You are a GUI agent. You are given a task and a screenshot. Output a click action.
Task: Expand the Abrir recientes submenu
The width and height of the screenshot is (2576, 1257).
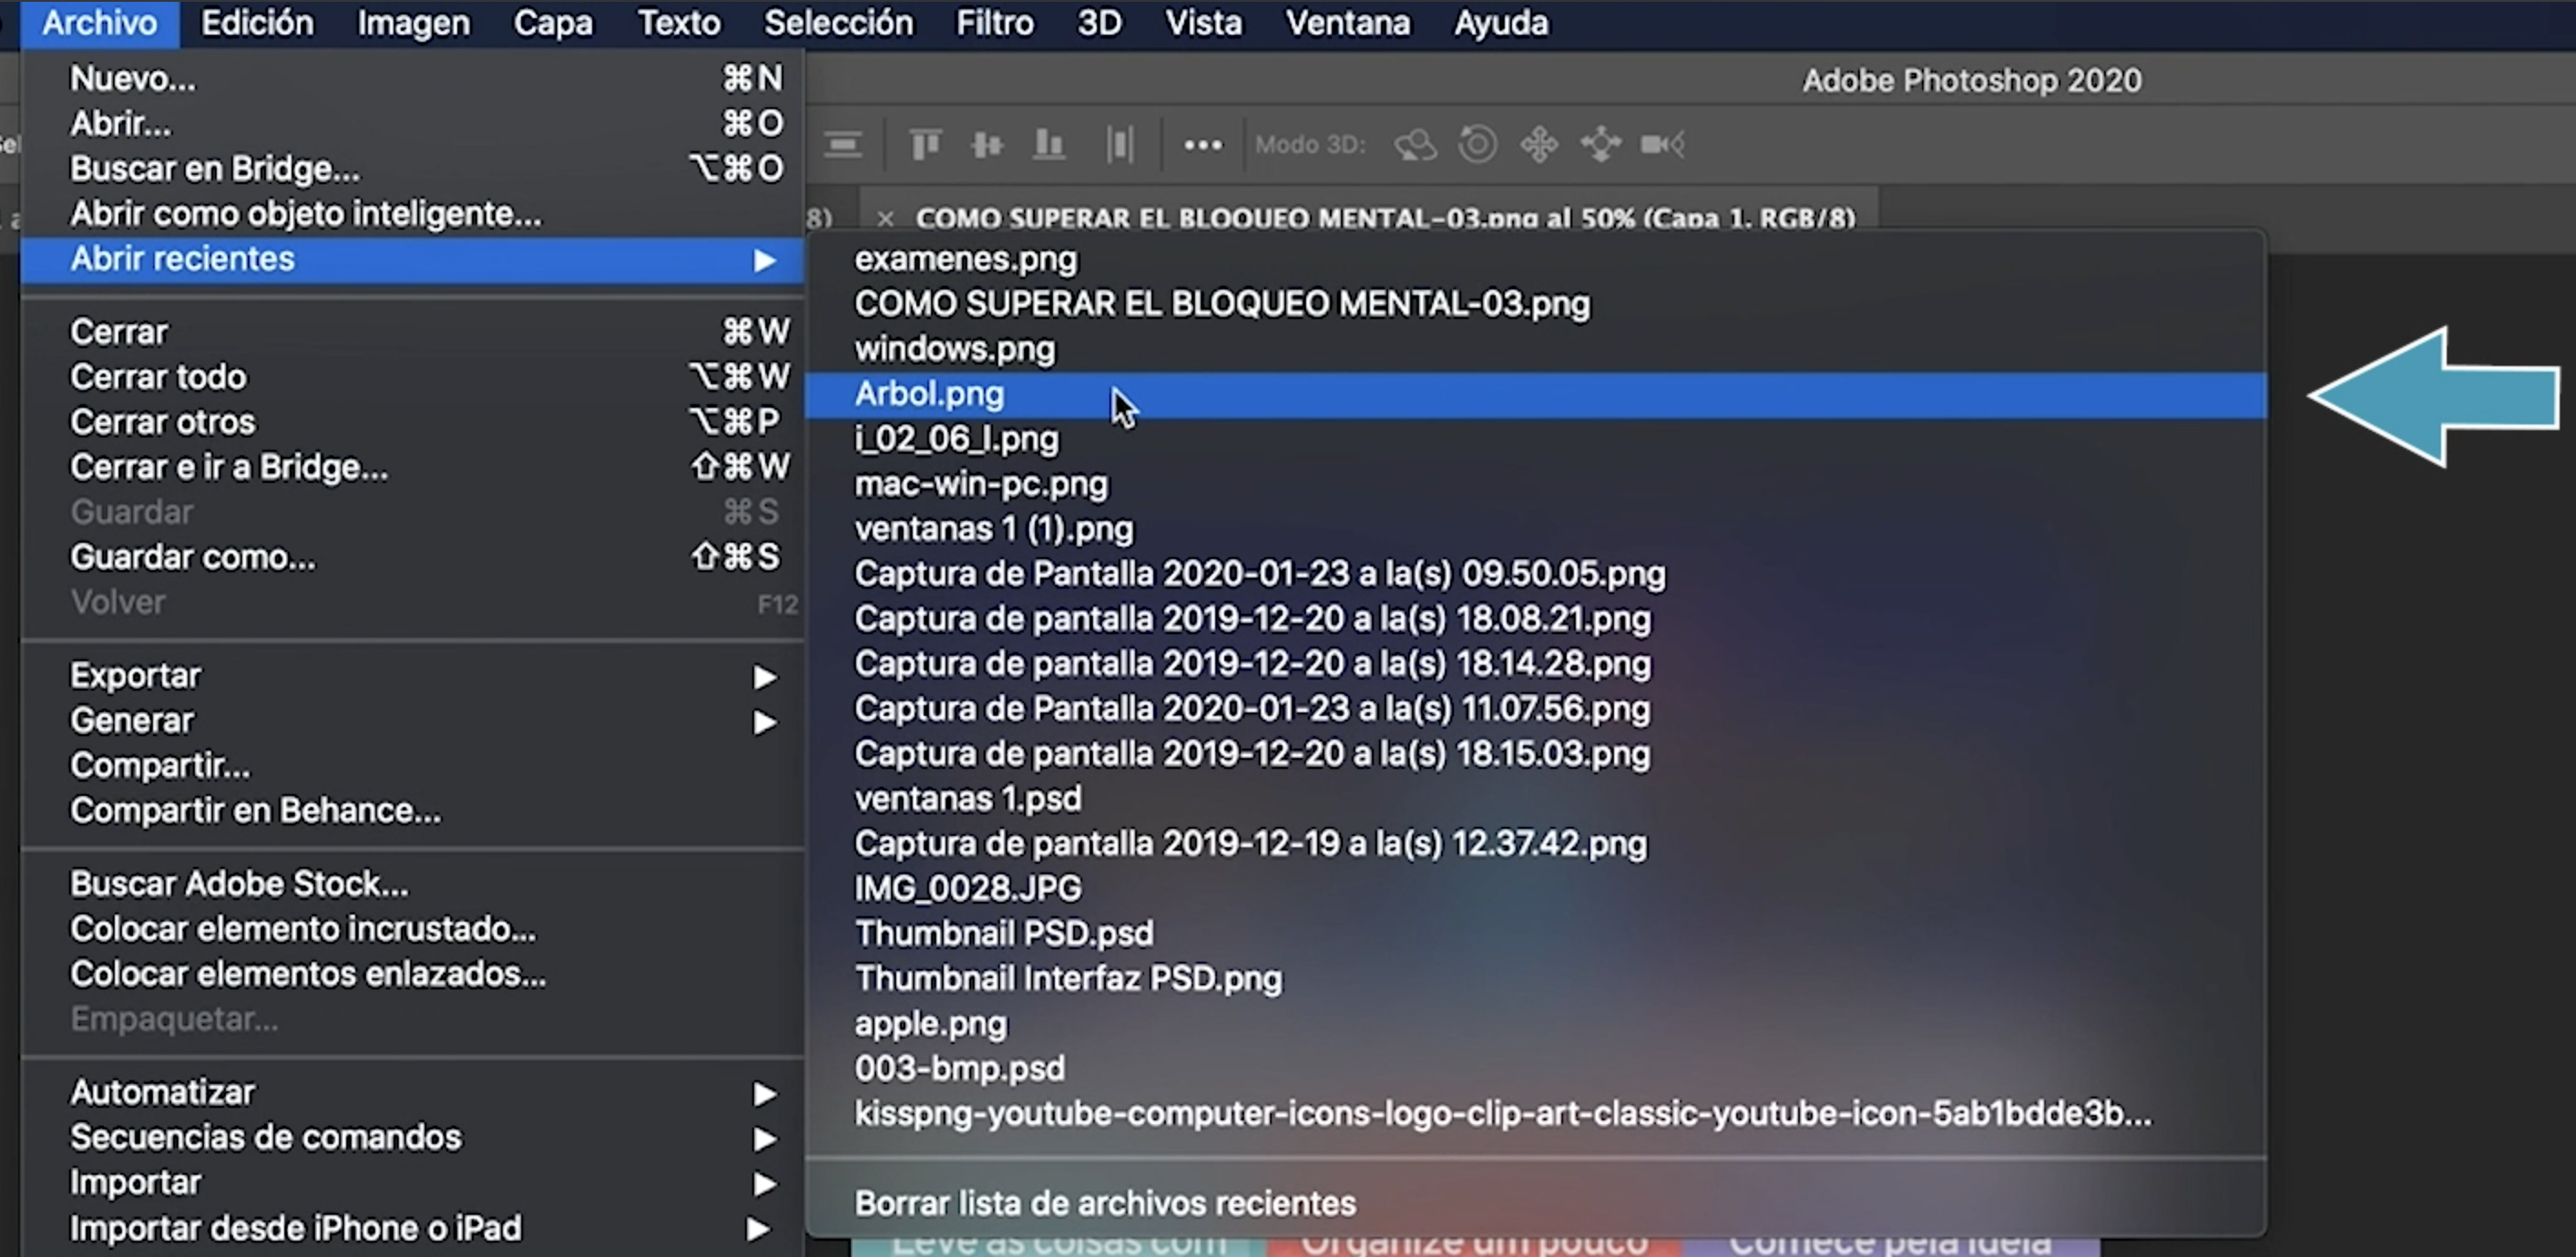pyautogui.click(x=412, y=259)
